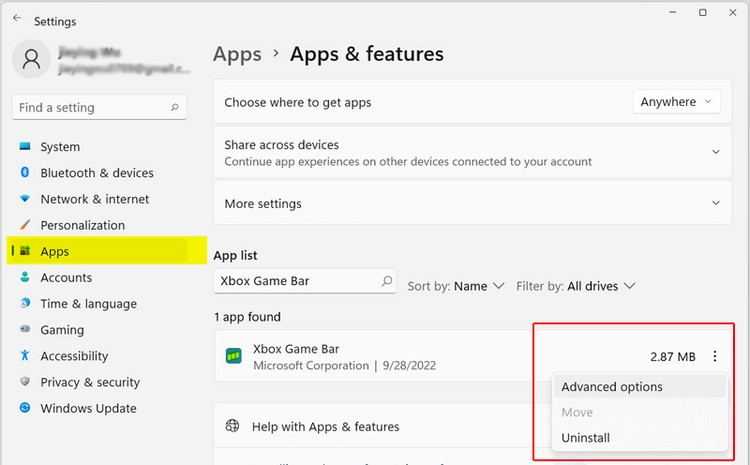The height and width of the screenshot is (465, 750).
Task: Open the Anywhere dropdown for app sources
Action: (x=676, y=101)
